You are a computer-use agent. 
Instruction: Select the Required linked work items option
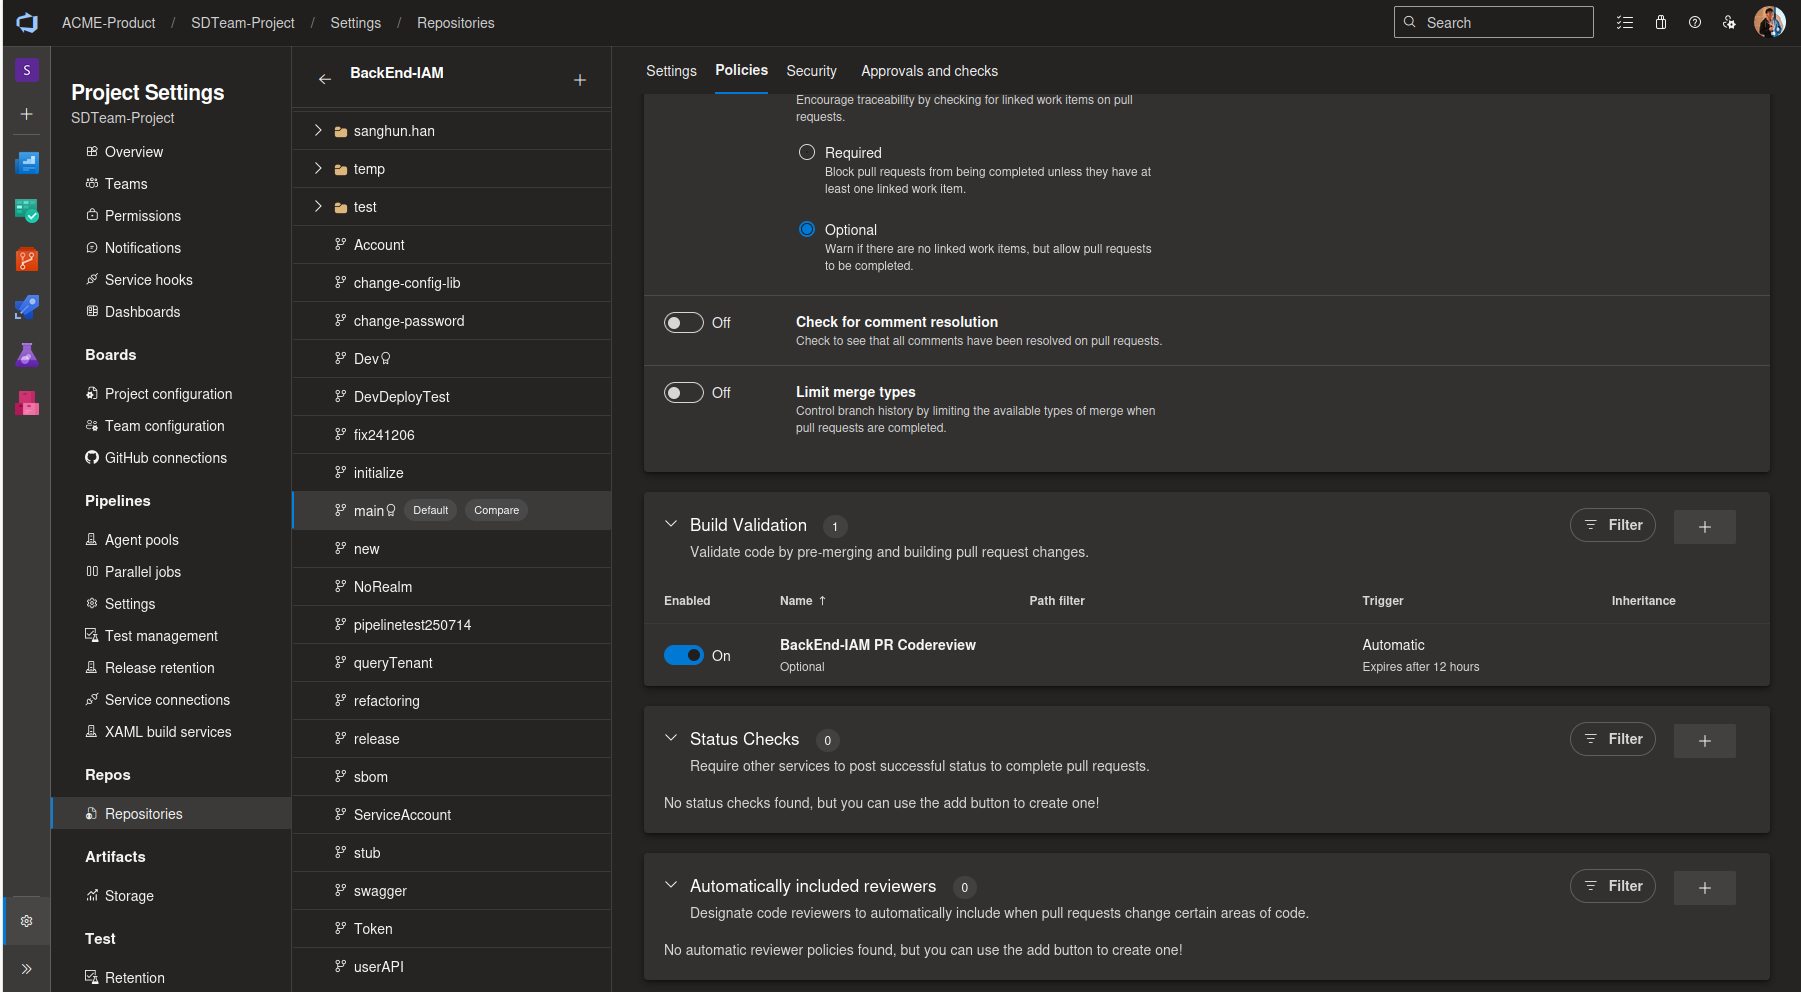coord(807,153)
